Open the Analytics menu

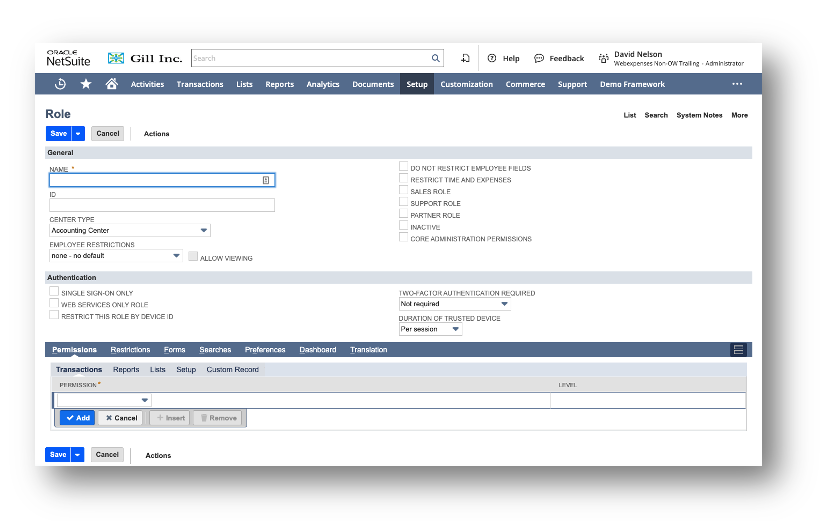point(323,84)
